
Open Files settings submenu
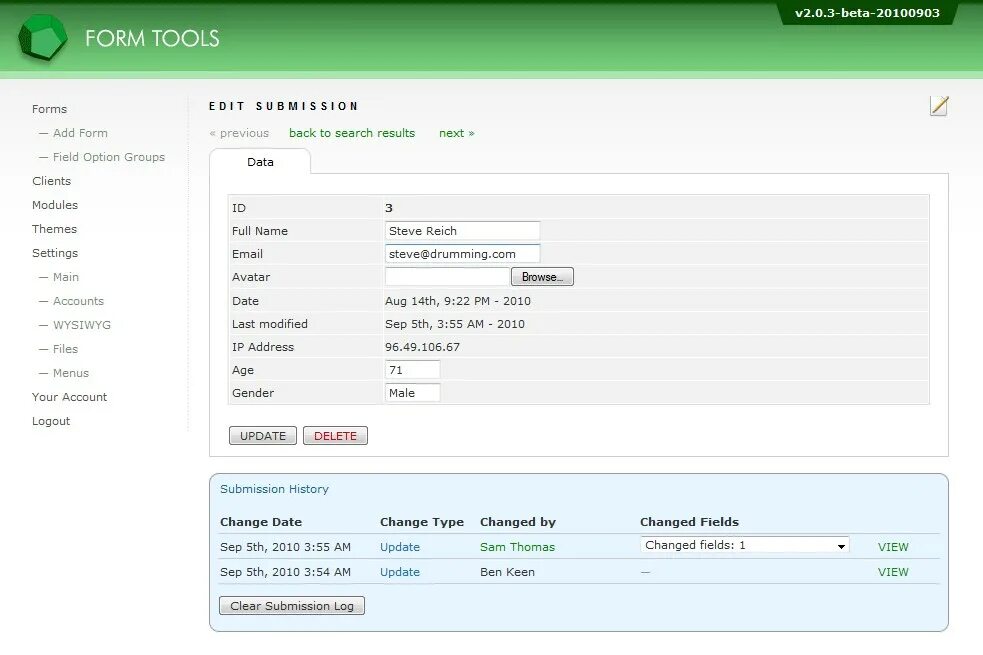[65, 349]
